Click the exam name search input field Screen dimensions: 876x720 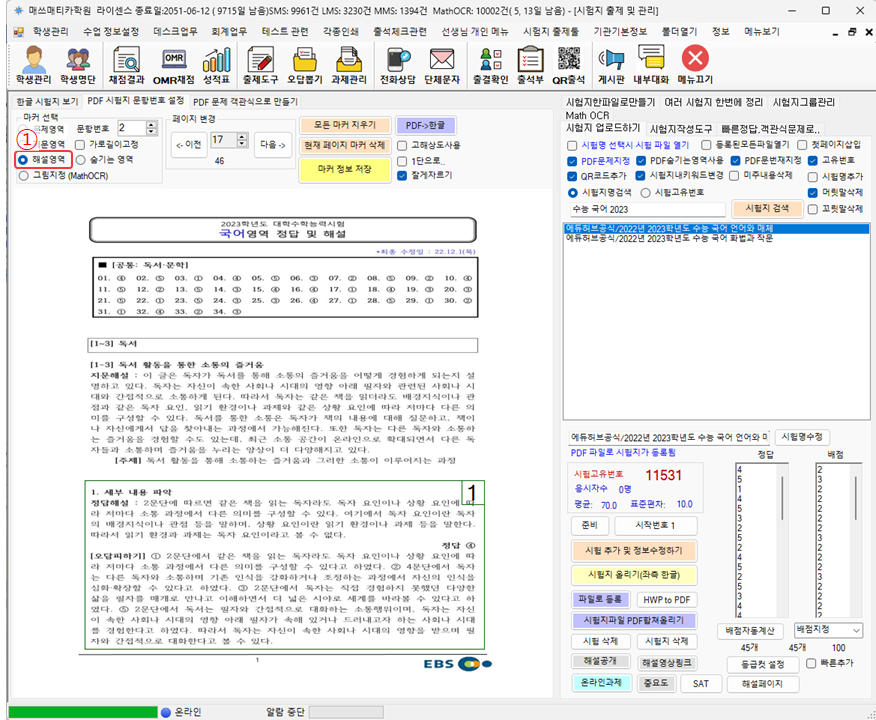644,209
